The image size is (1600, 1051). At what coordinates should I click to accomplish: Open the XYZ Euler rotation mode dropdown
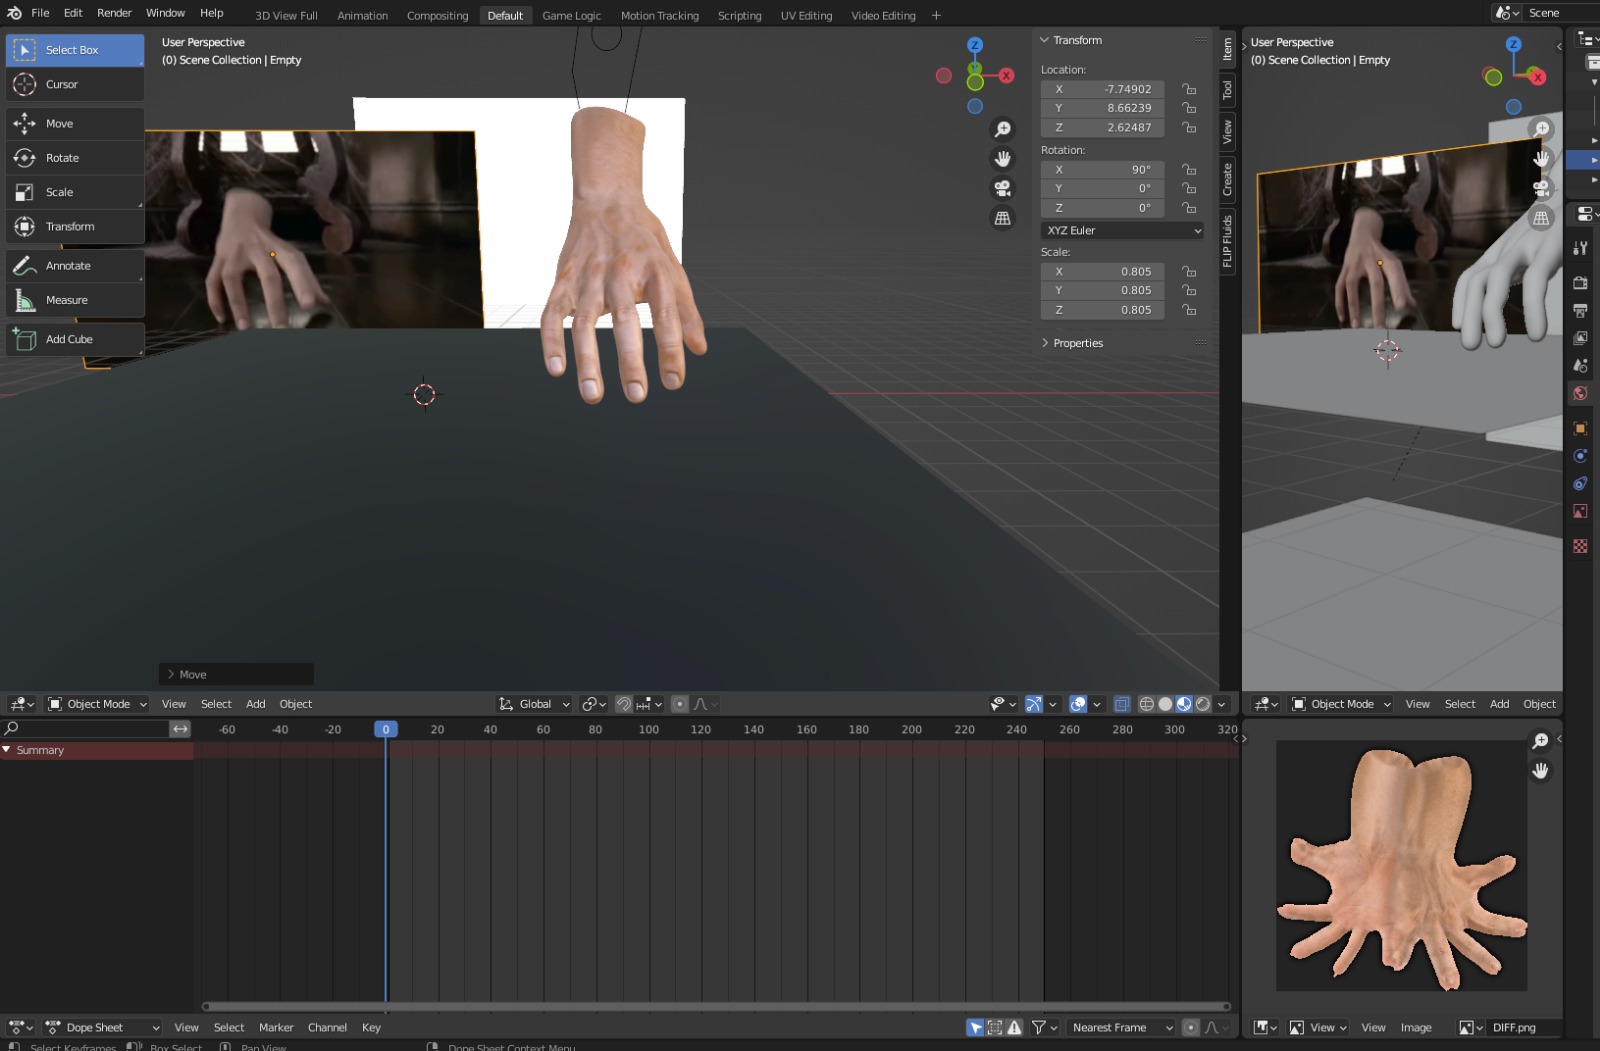[x=1123, y=231]
